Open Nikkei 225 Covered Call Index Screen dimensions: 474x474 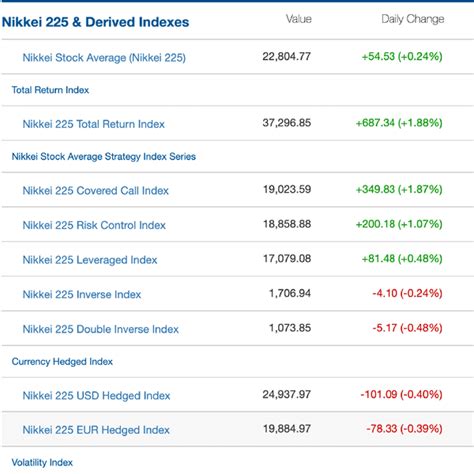(x=96, y=191)
